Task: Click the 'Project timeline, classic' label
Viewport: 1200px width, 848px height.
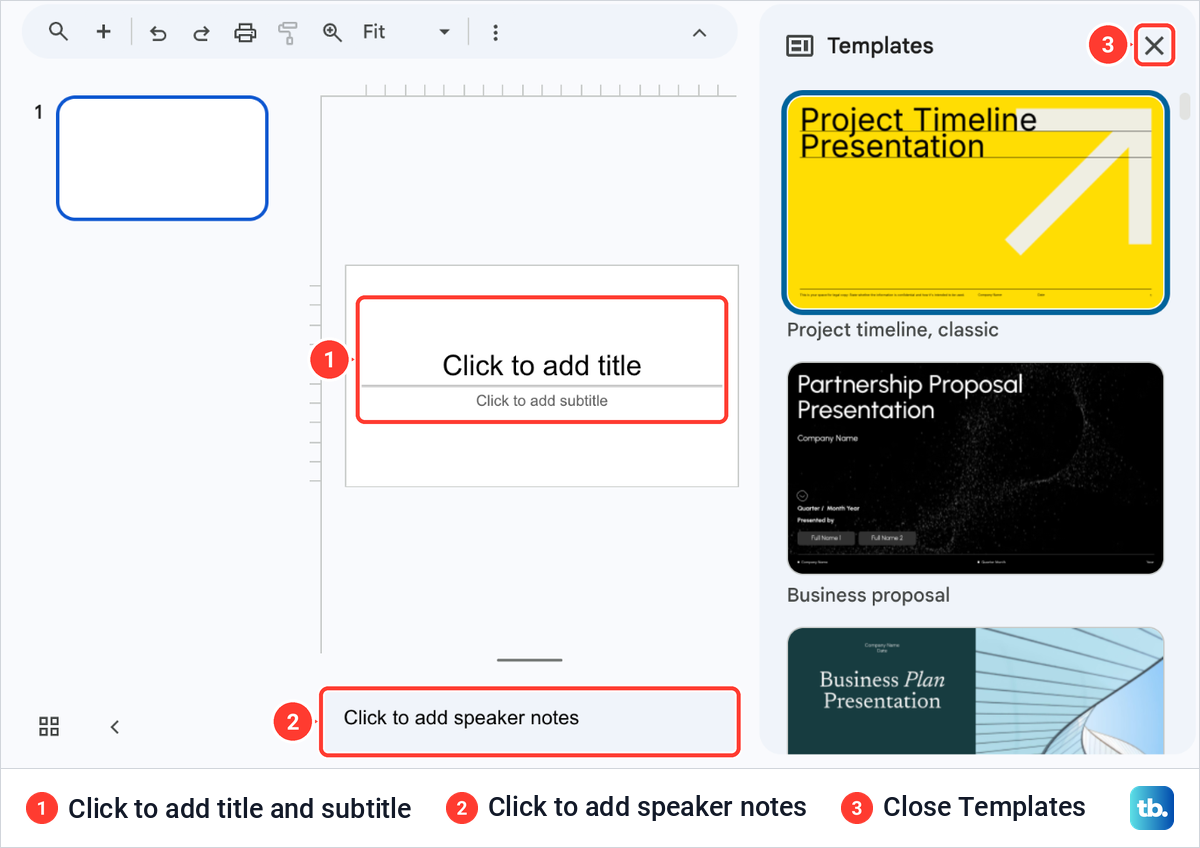Action: 893,329
